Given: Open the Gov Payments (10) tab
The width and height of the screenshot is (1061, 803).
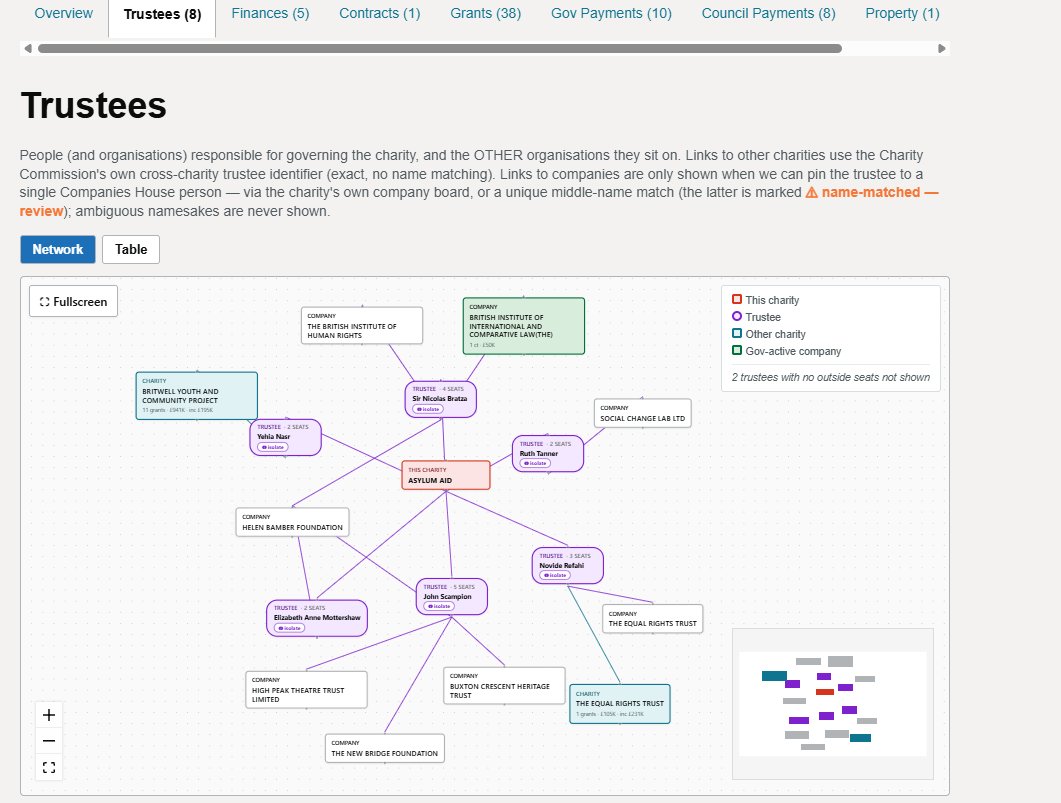Looking at the screenshot, I should (611, 14).
